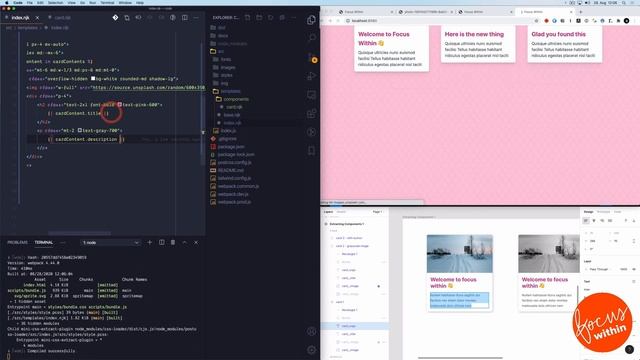Click align left icon in Figma Design panel
The height and width of the screenshot is (360, 640).
coord(586,220)
